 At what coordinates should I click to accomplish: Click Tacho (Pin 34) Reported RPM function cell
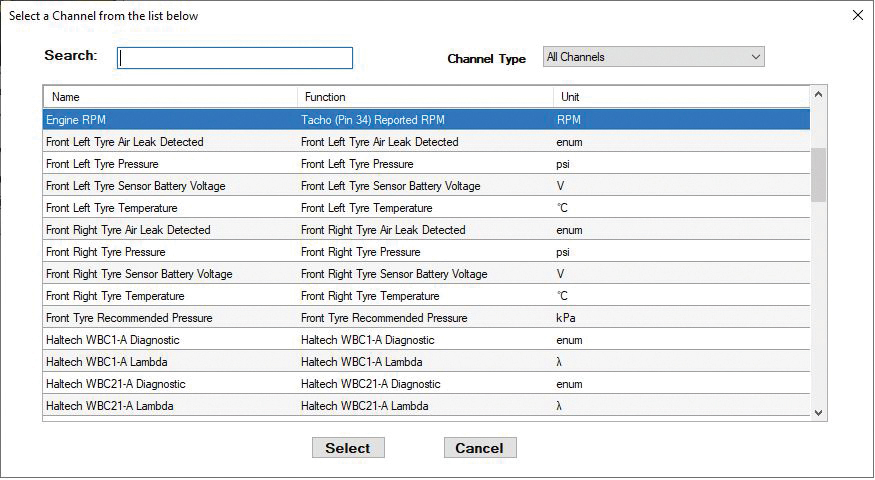point(373,120)
